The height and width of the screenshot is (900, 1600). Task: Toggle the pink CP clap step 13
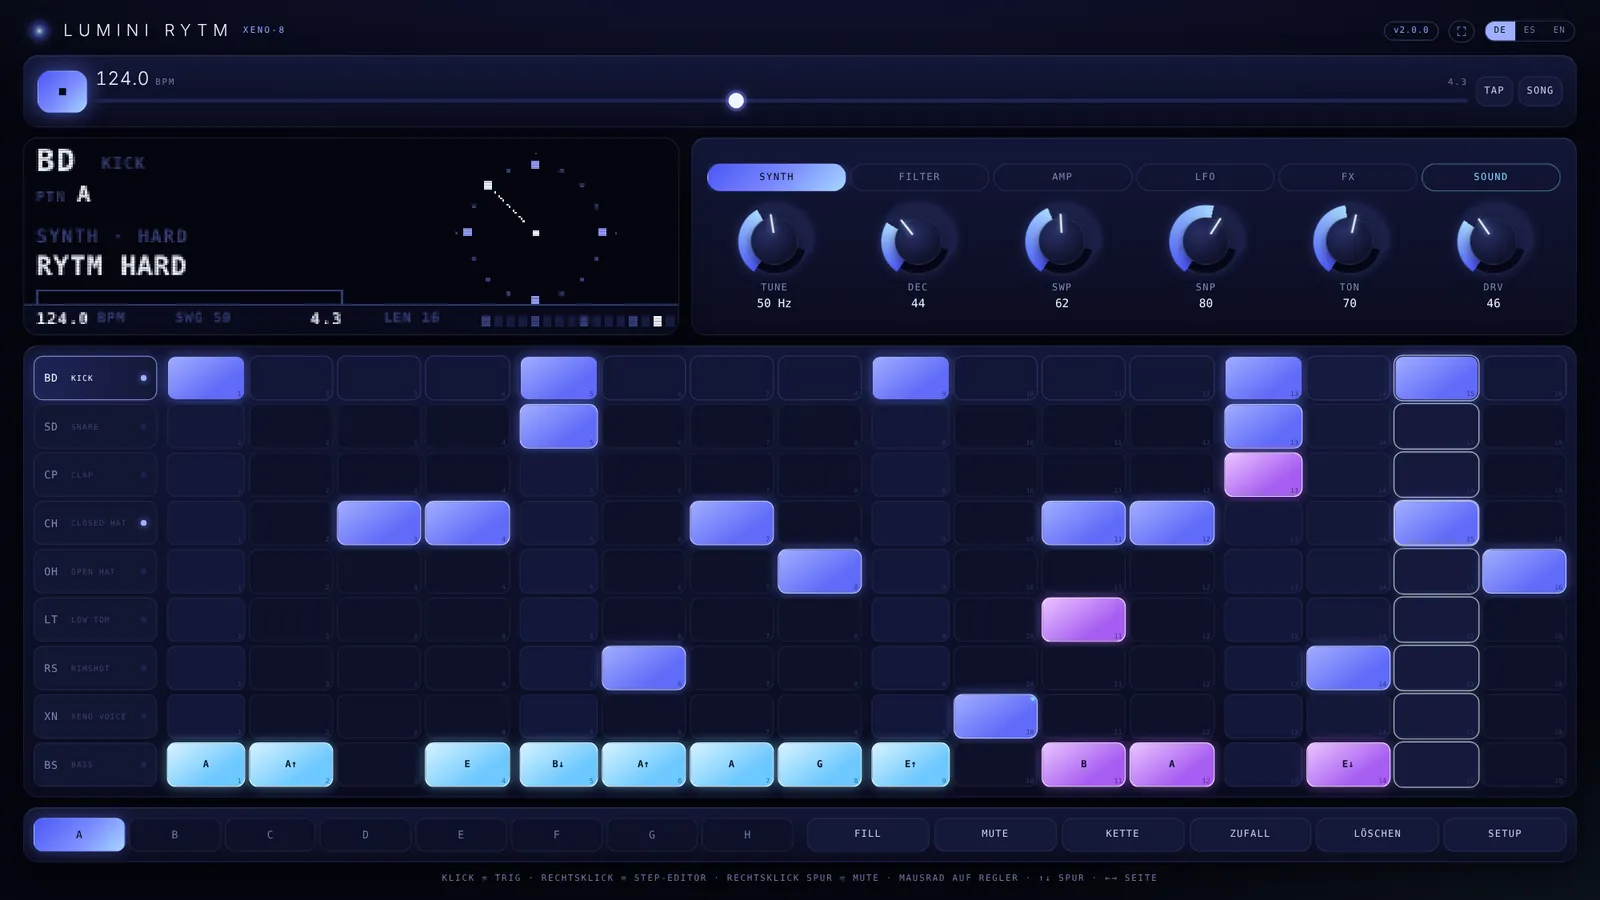[x=1263, y=475]
